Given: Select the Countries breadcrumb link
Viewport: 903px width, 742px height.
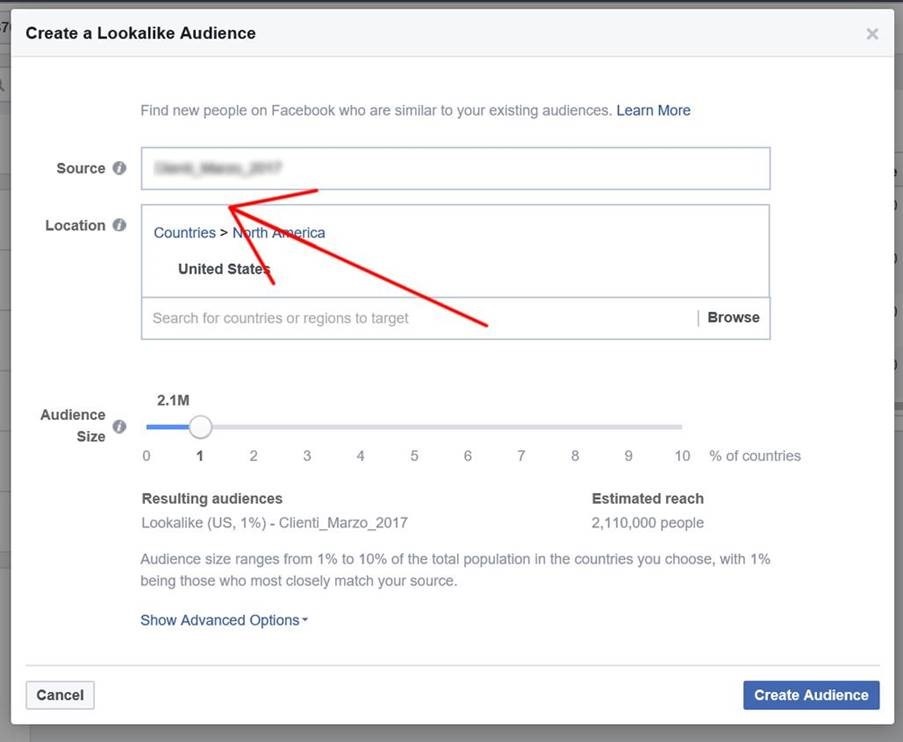Looking at the screenshot, I should 184,232.
